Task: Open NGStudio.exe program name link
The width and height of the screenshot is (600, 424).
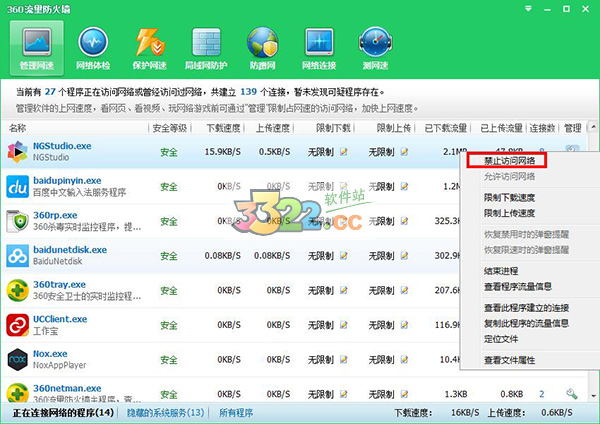Action: point(62,146)
